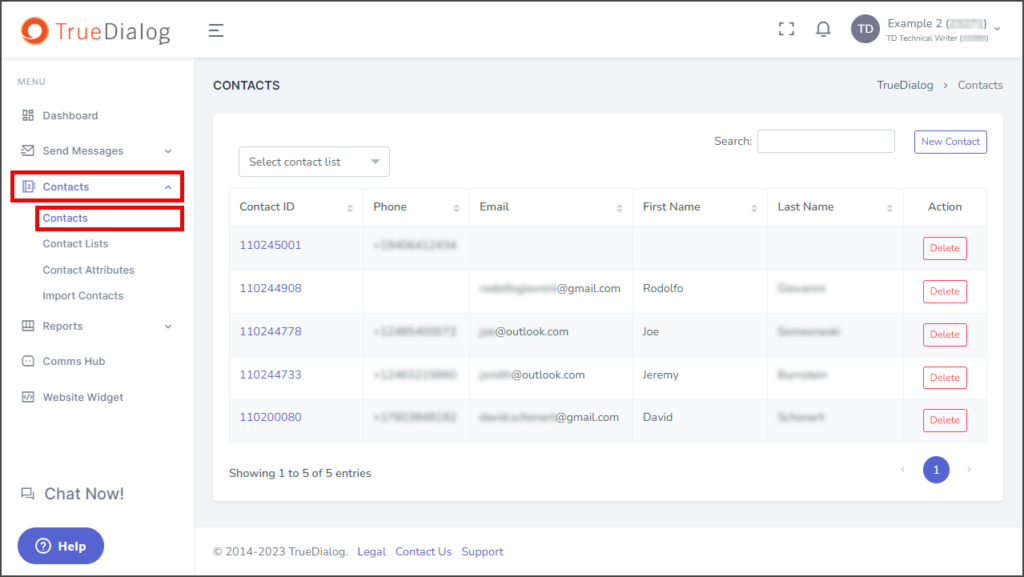Open contact ID 110244908

[270, 288]
